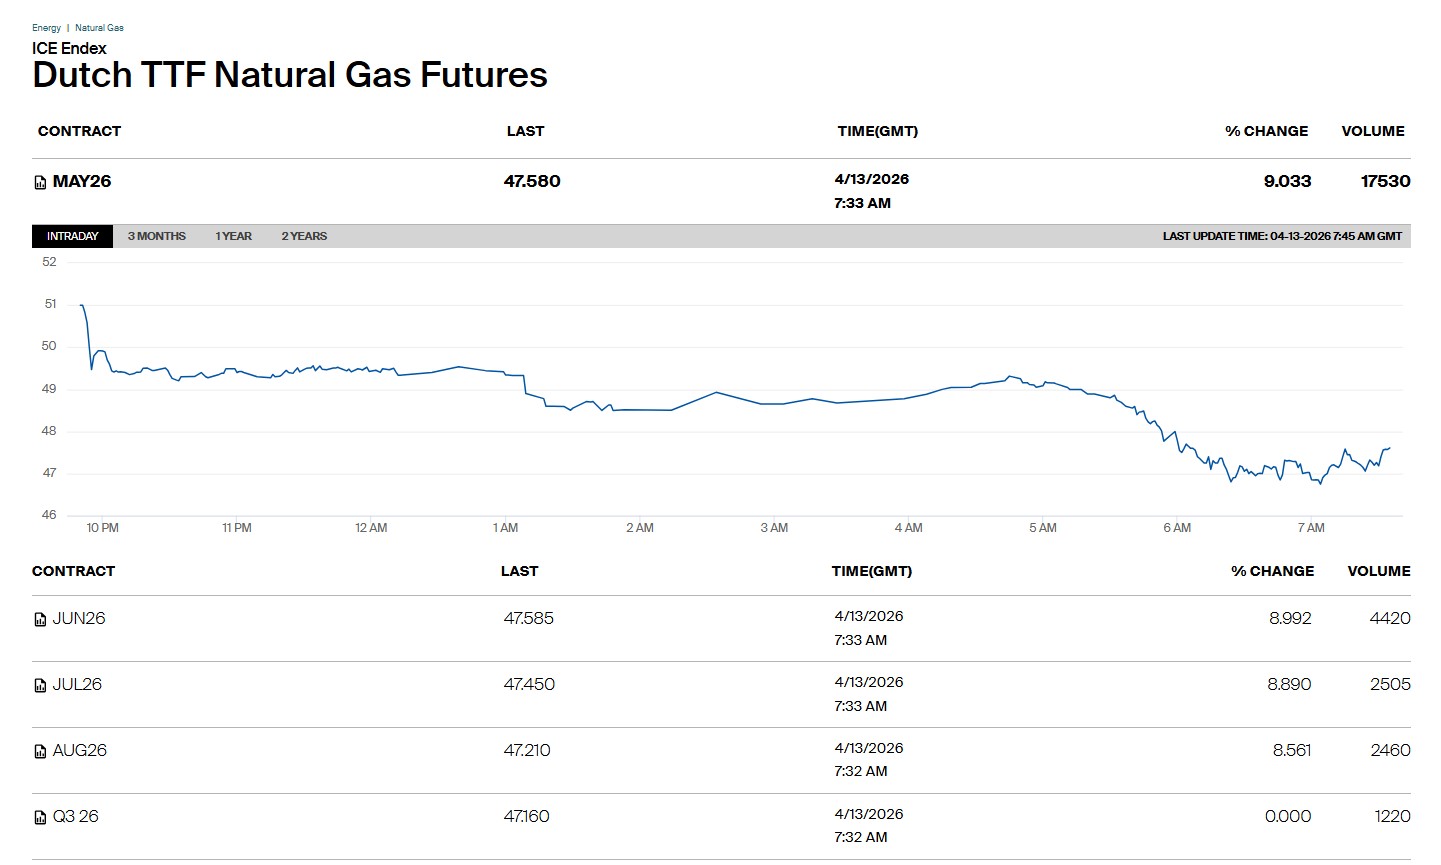Click the document icon beside Q3 26
This screenshot has height=865, width=1441.
click(40, 818)
